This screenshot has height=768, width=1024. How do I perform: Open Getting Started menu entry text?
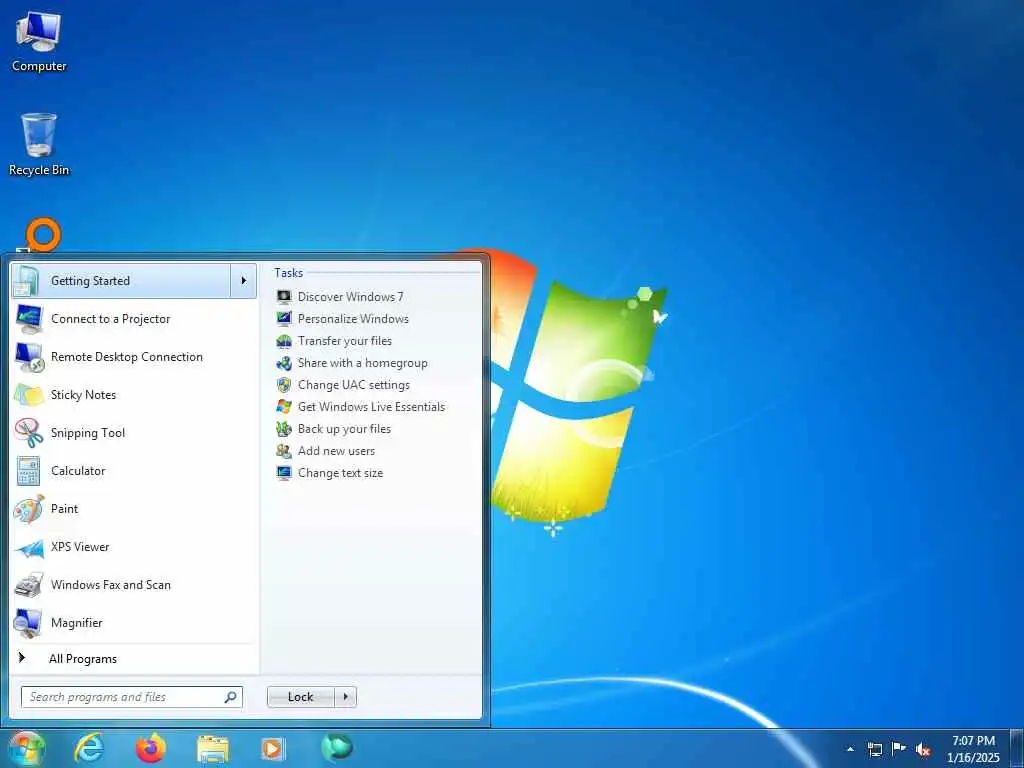90,281
